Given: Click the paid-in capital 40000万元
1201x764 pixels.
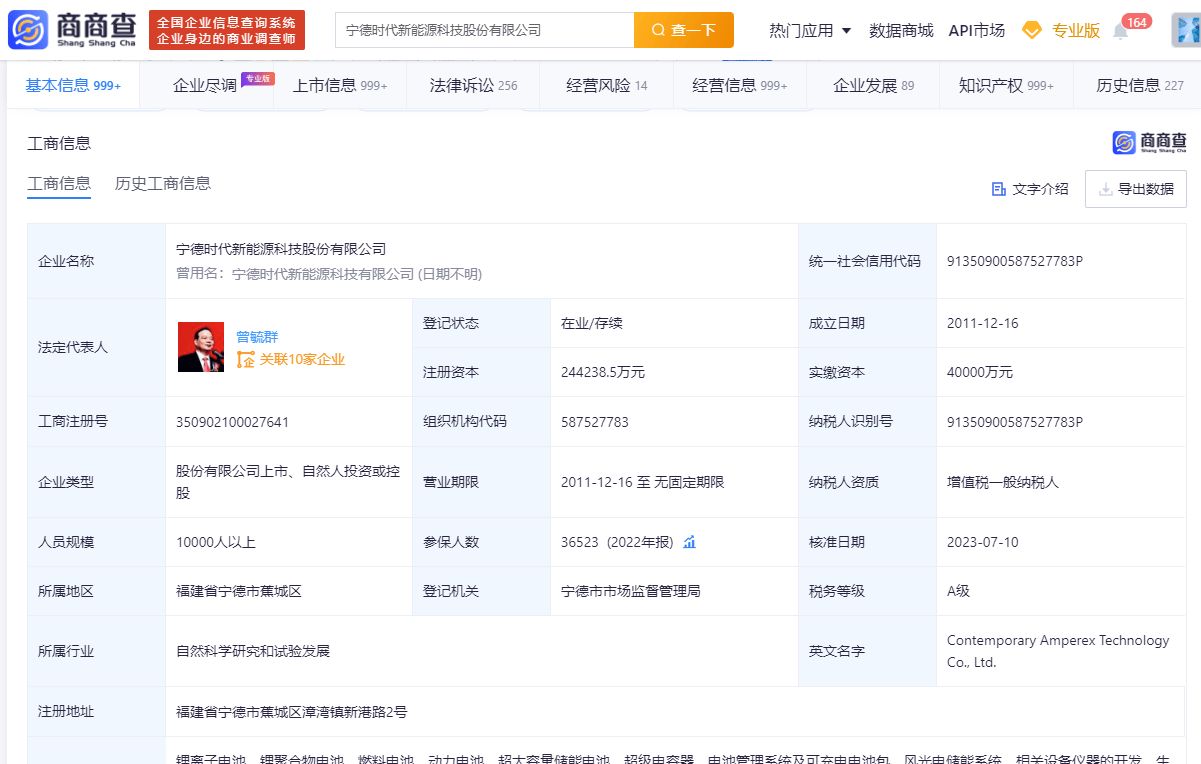Looking at the screenshot, I should click(980, 372).
